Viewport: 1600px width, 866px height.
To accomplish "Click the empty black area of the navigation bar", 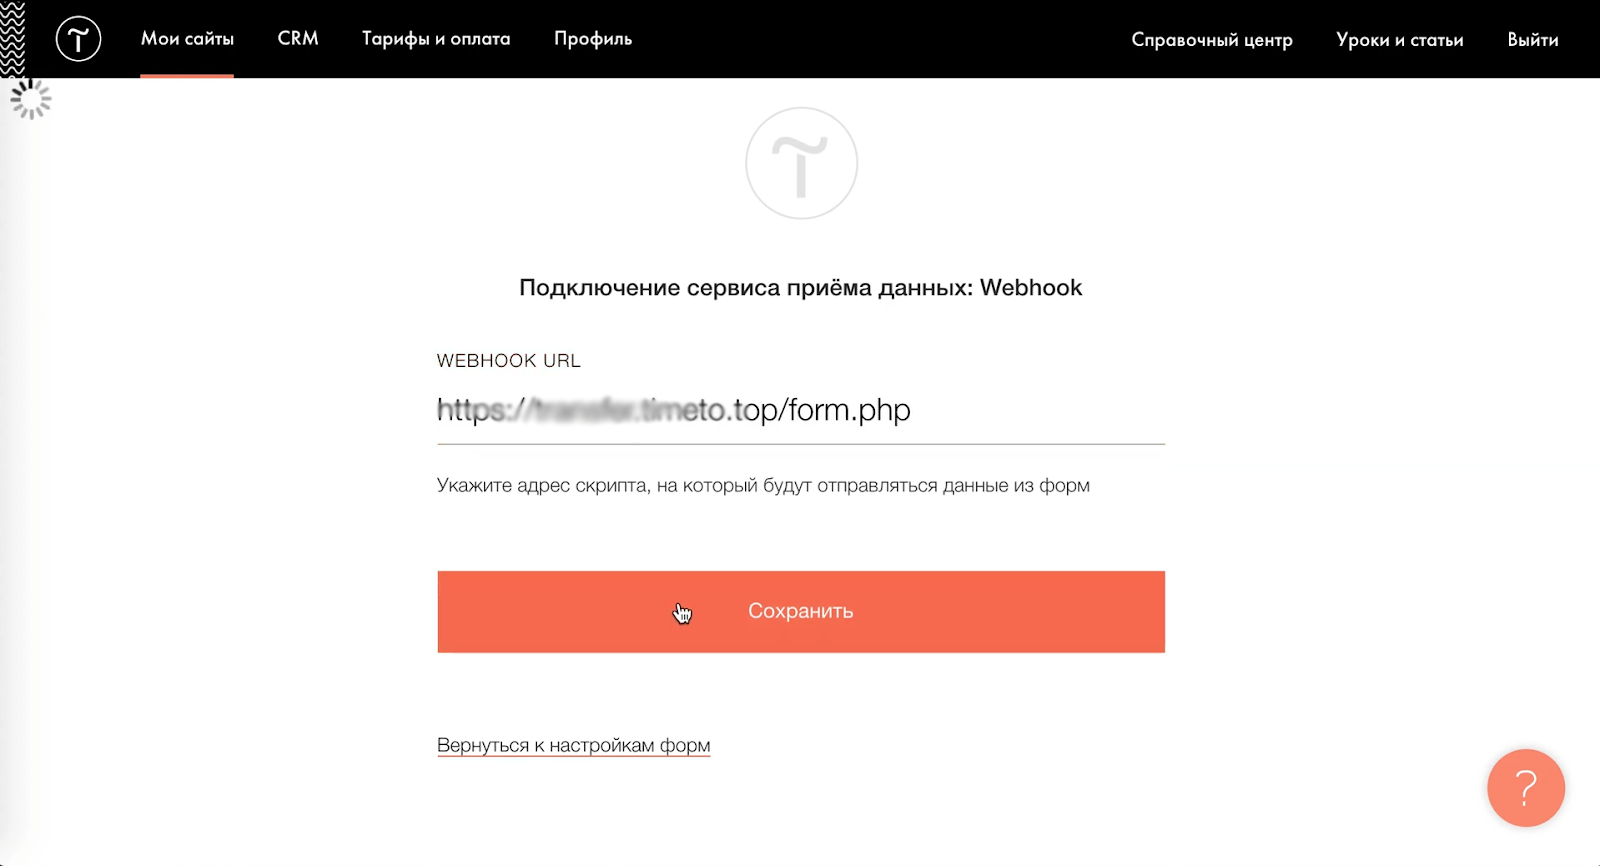I will (x=880, y=39).
